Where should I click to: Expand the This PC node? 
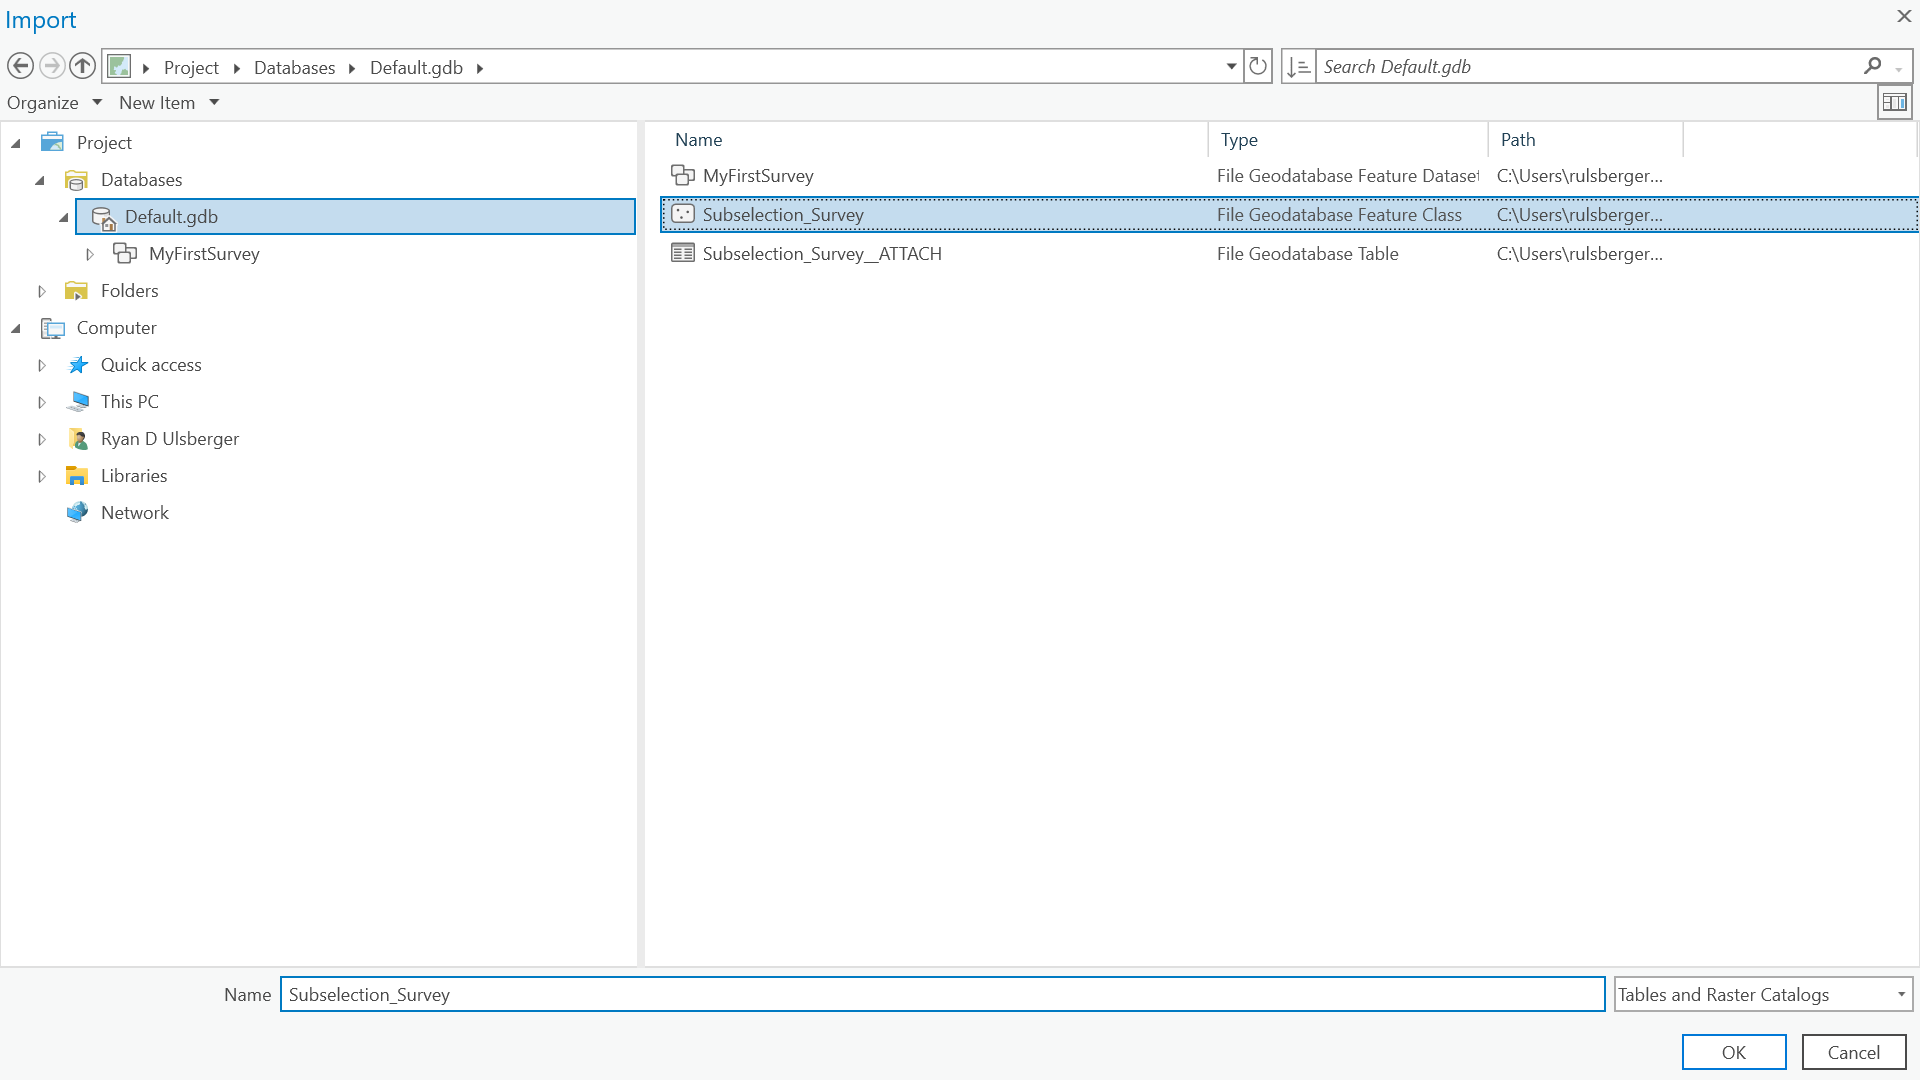[40, 401]
